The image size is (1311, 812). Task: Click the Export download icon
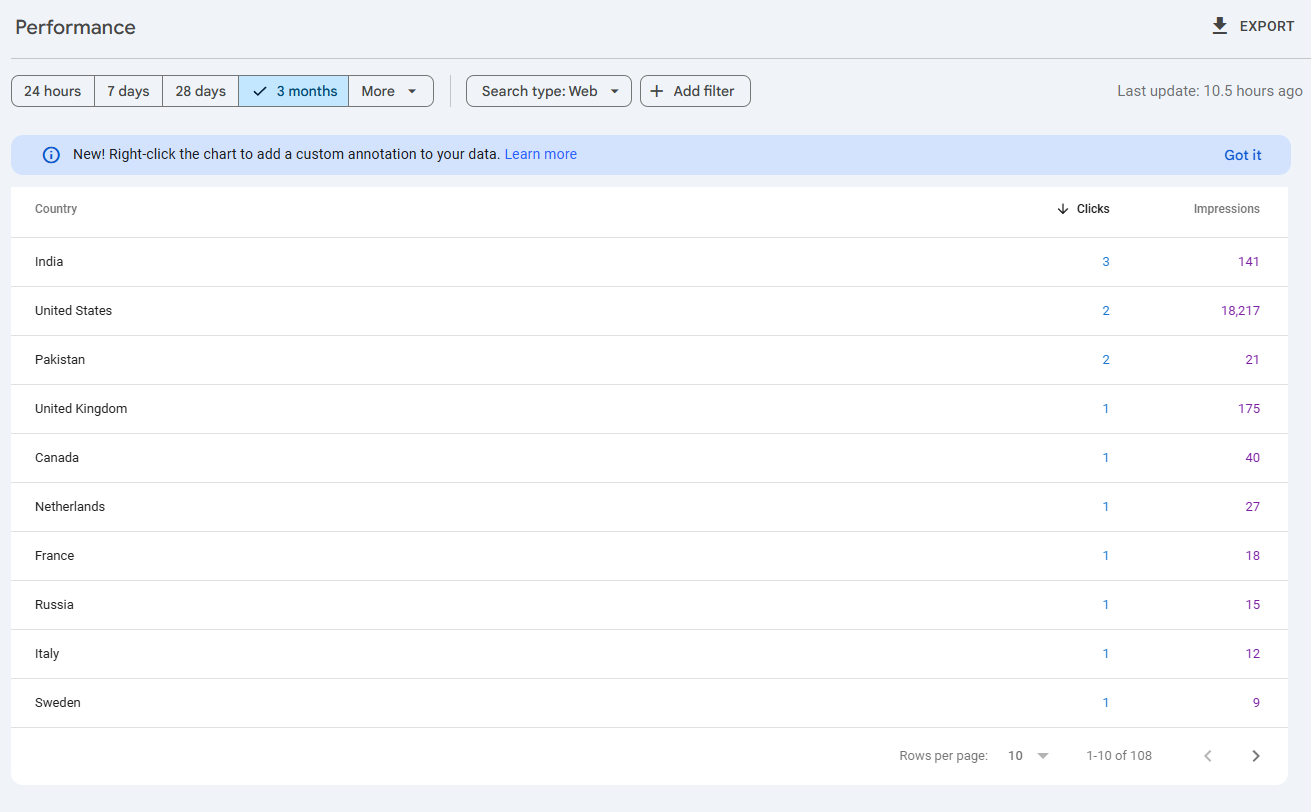1219,26
